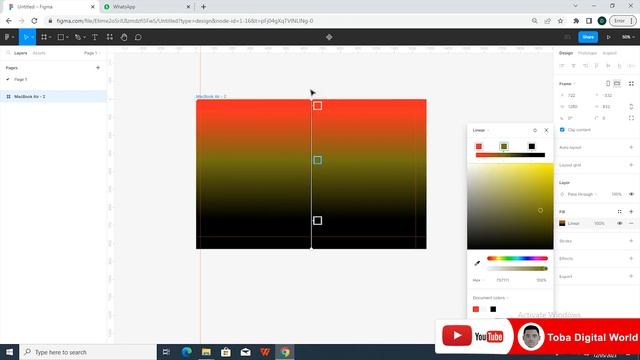Image resolution: width=640 pixels, height=360 pixels.
Task: Add a new page with plus icon
Action: [x=98, y=68]
